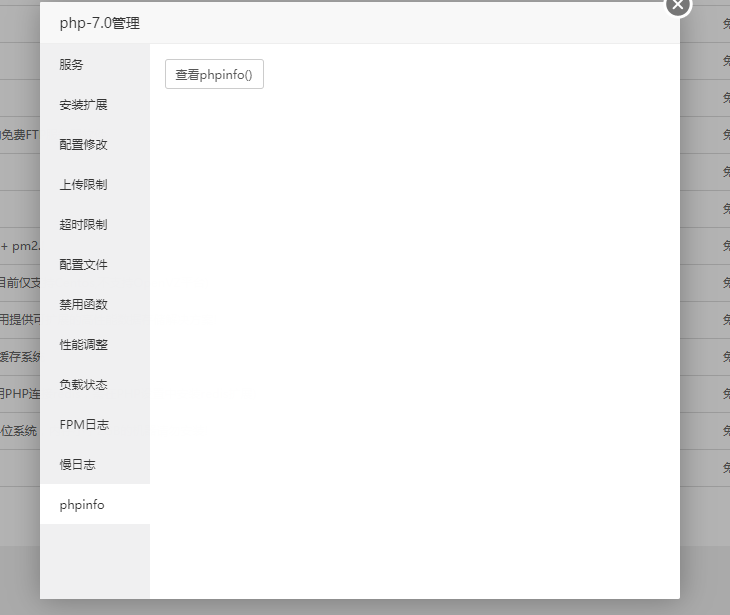Switch to 安装扩展 tab

click(95, 105)
